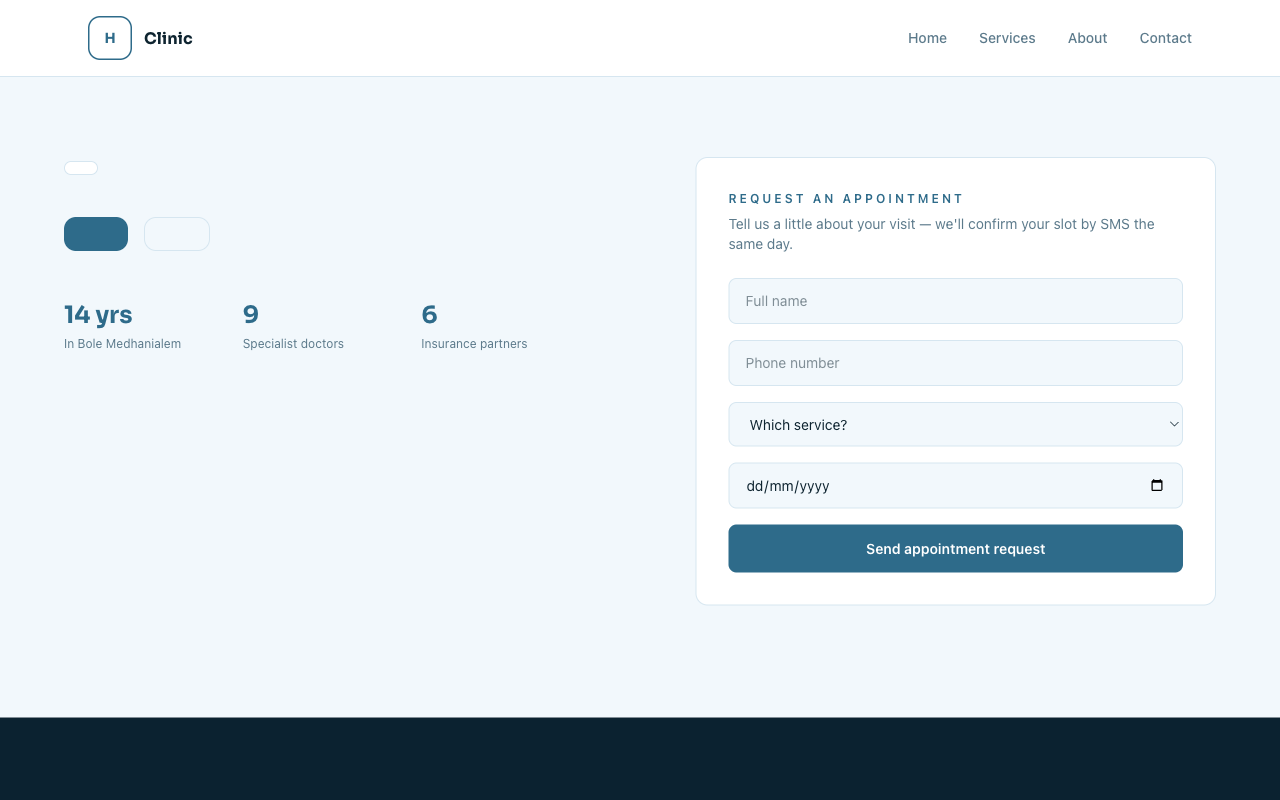Click the Clinic brand name
1280x800 pixels.
pos(168,38)
